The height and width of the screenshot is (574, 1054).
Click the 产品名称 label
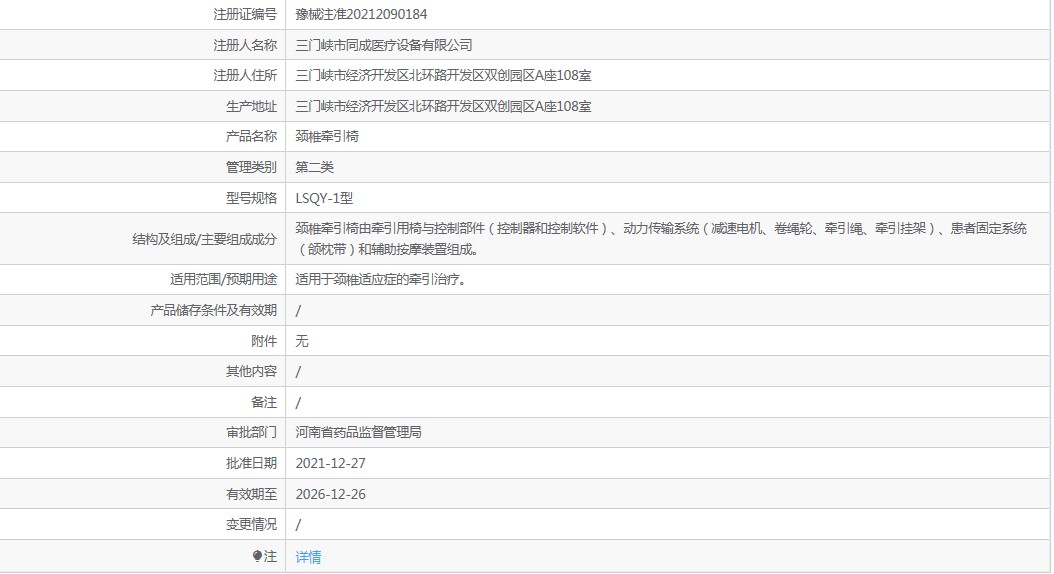tap(251, 136)
